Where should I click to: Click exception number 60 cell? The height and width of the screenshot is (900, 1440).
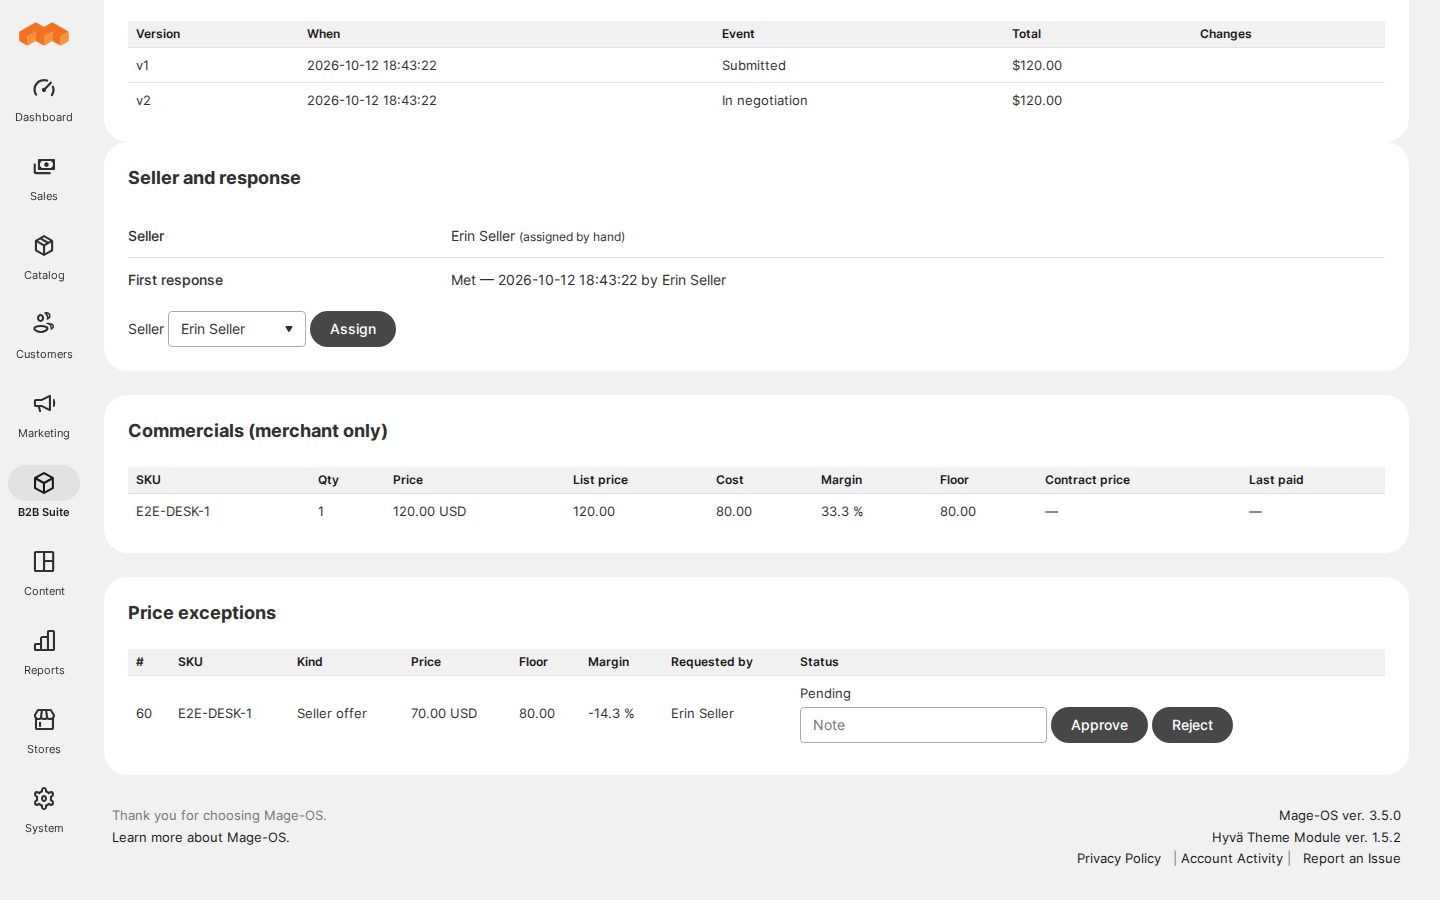(144, 714)
